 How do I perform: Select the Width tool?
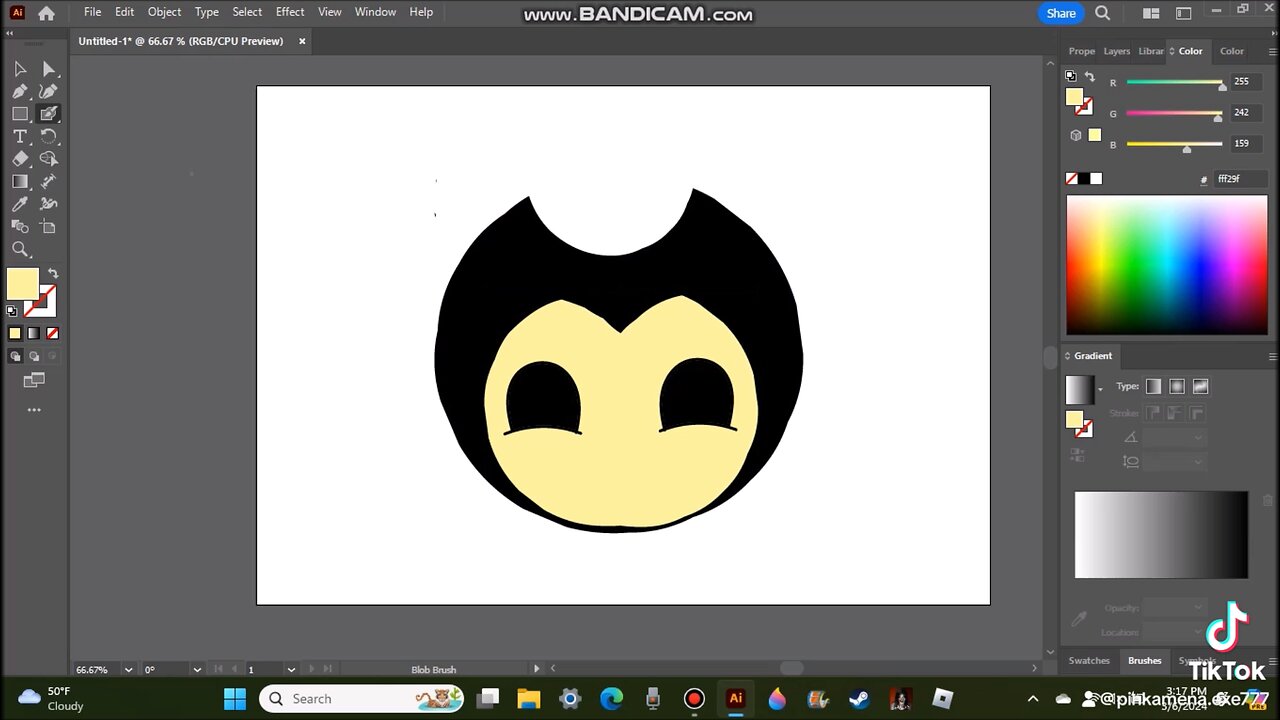point(48,181)
